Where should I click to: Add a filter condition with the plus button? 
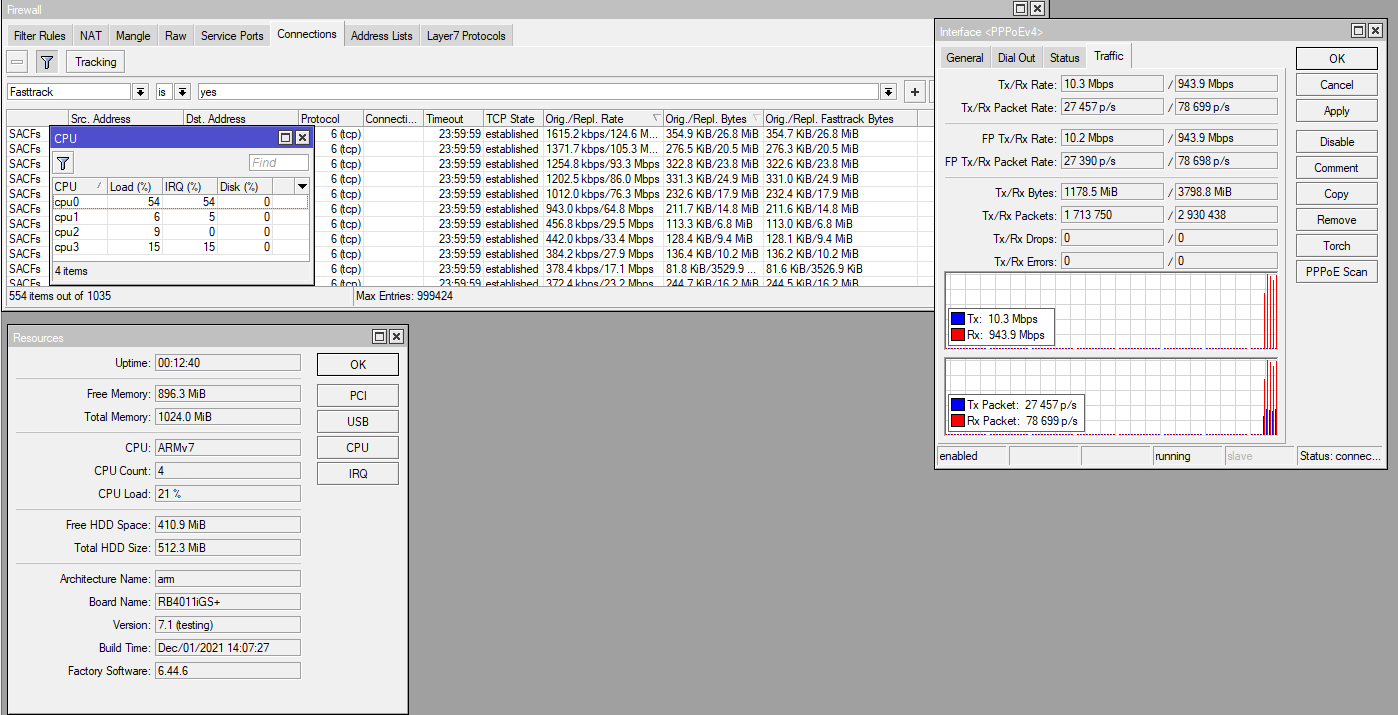coord(914,92)
